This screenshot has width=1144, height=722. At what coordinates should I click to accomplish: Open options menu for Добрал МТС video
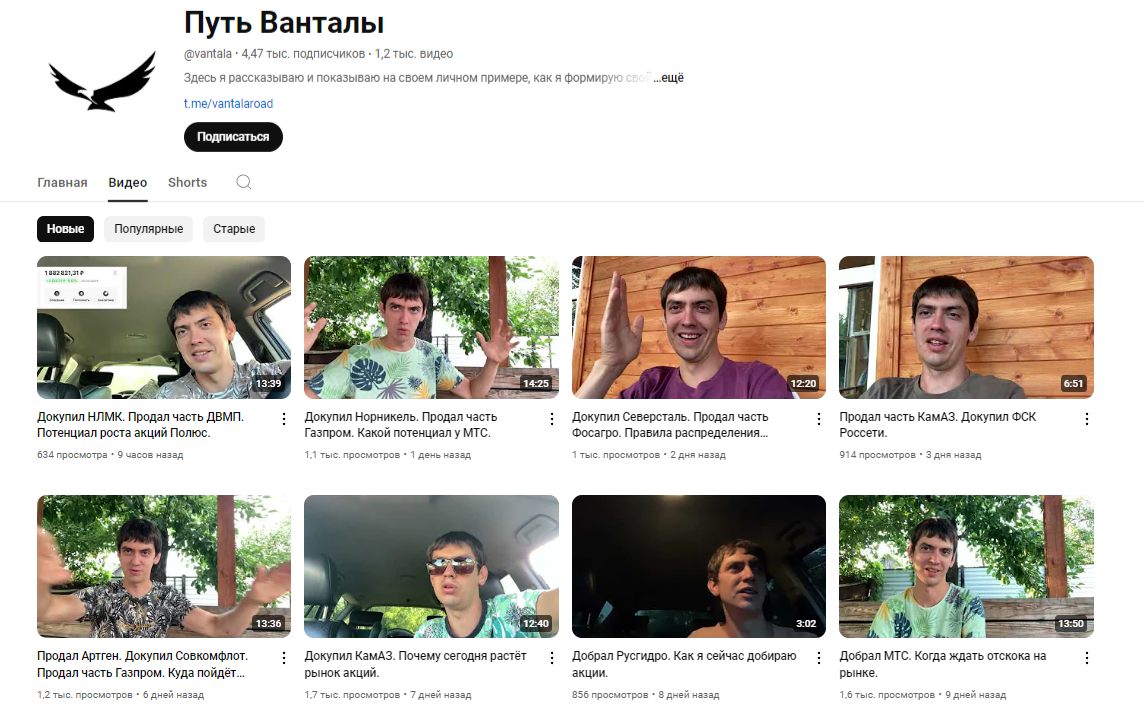click(x=1086, y=658)
